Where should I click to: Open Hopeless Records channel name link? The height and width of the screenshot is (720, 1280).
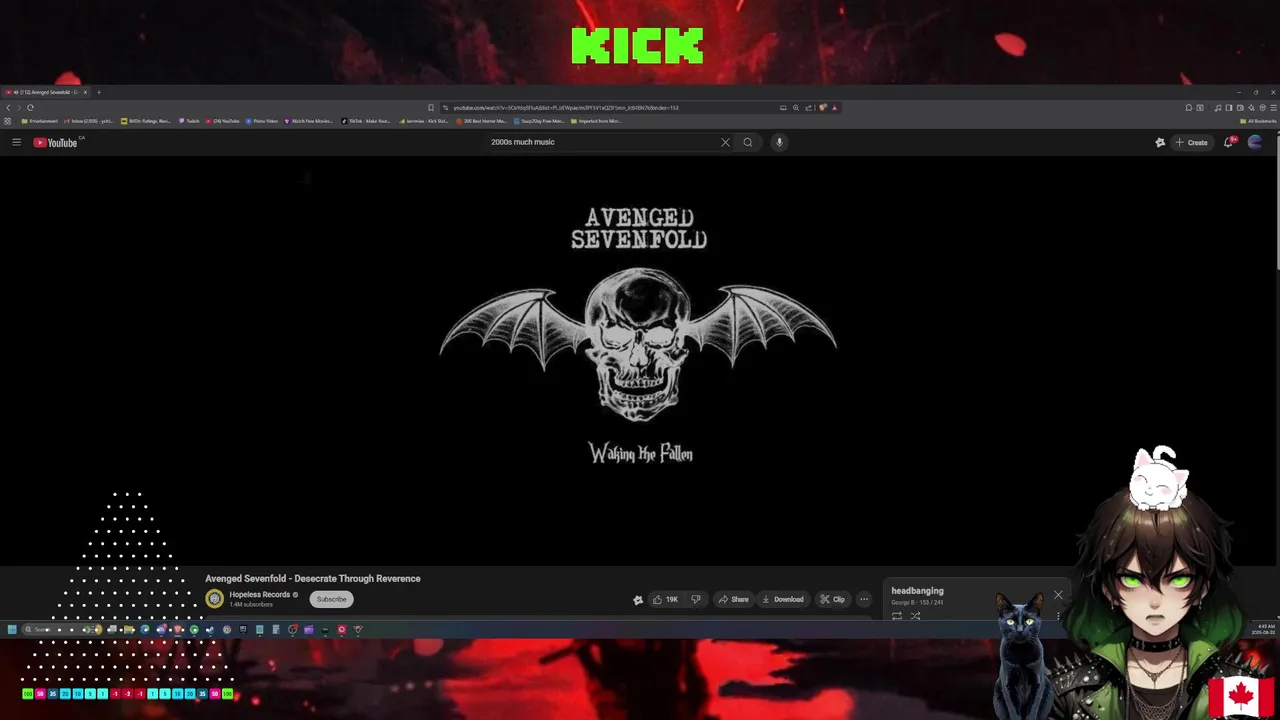point(259,594)
